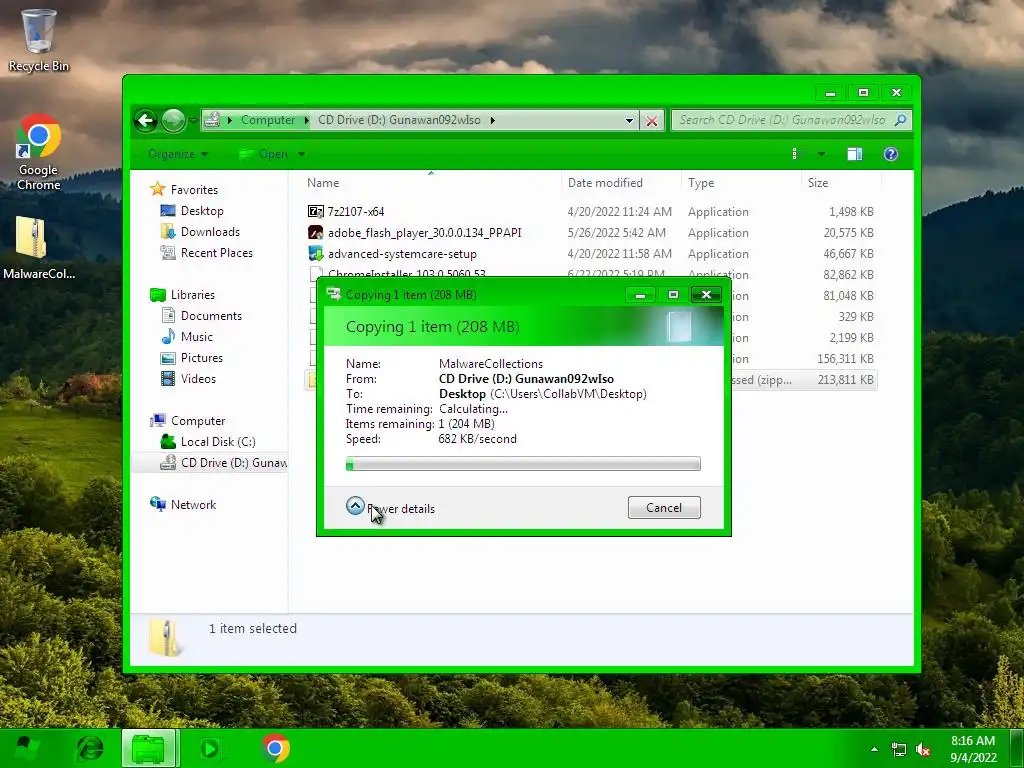1024x768 pixels.
Task: Stop loading with the red X button
Action: (651, 120)
